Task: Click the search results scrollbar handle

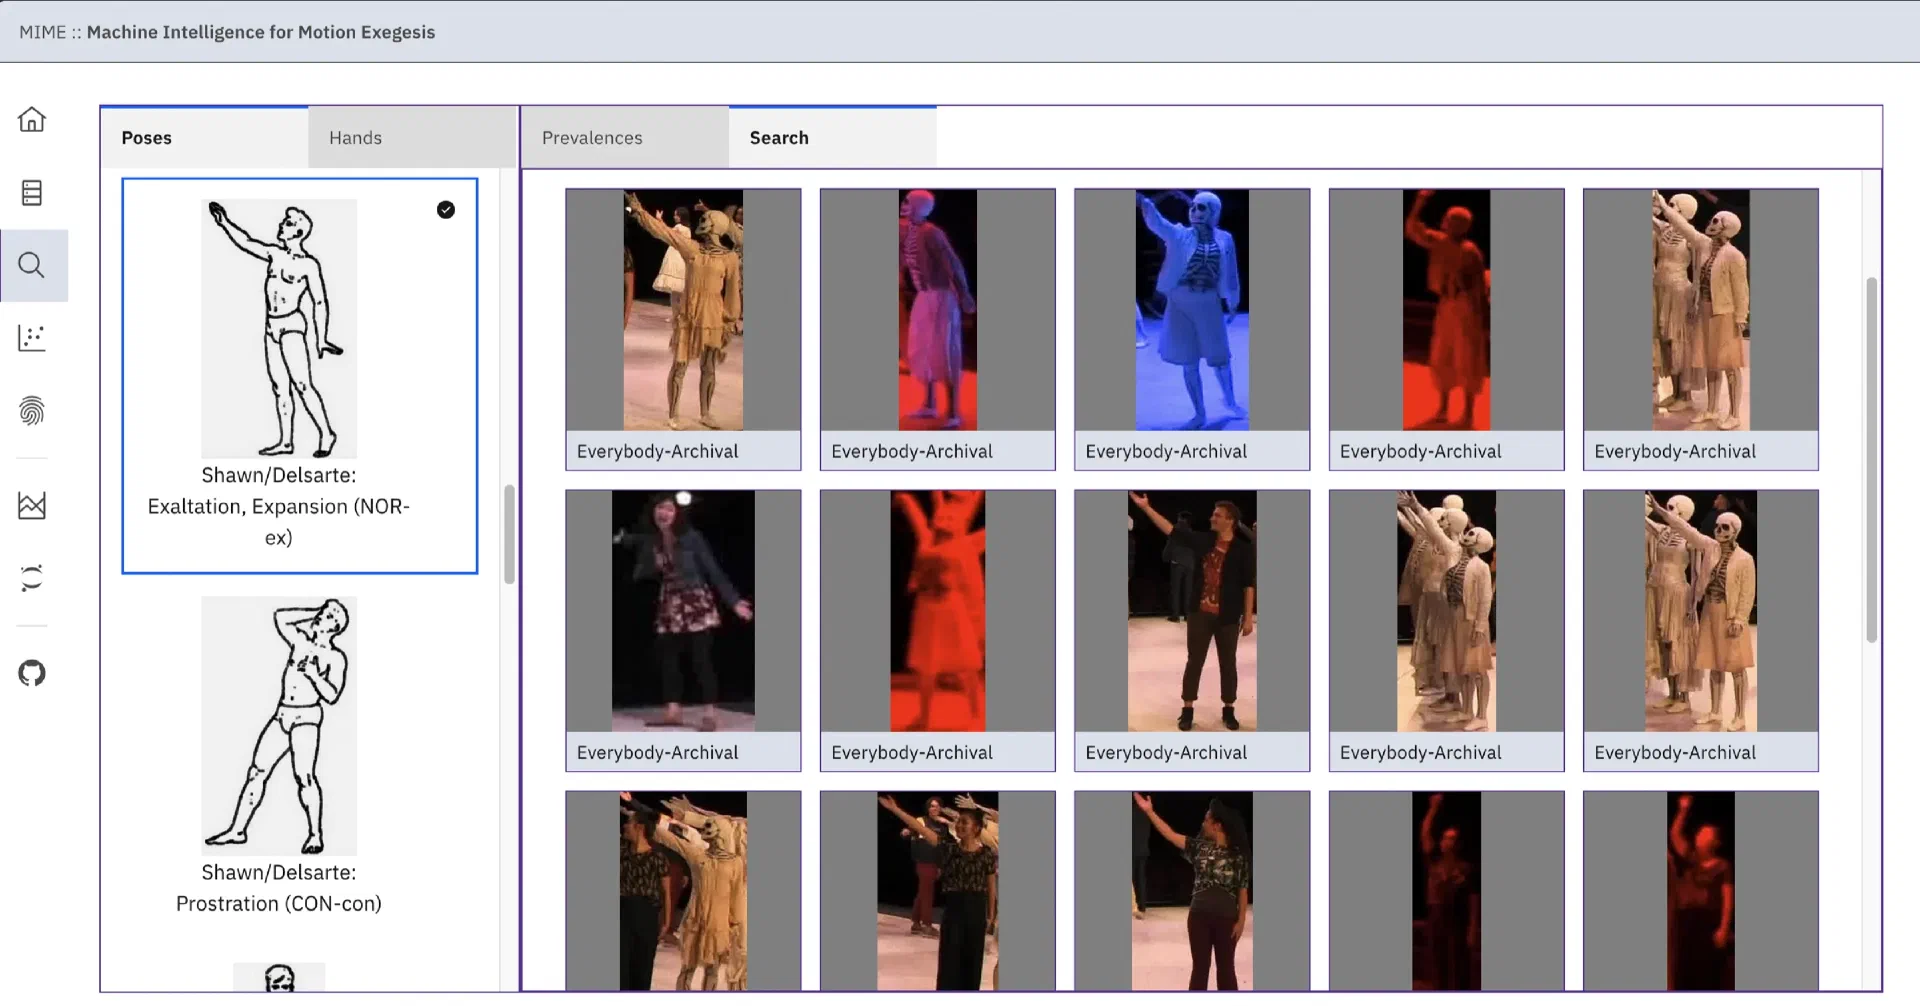Action: (x=1871, y=460)
